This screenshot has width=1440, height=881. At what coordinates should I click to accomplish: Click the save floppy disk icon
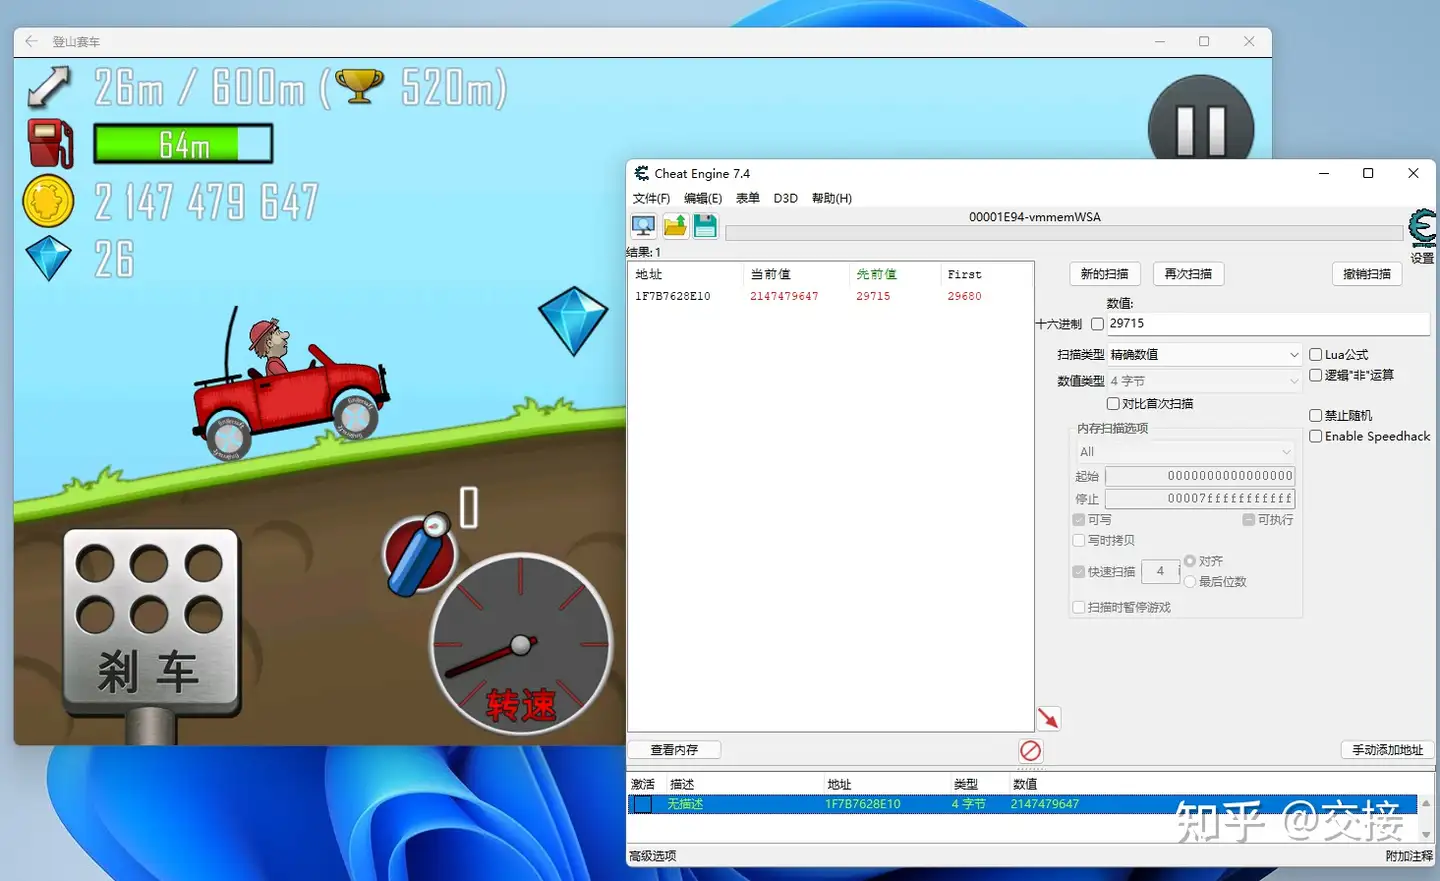pyautogui.click(x=705, y=226)
